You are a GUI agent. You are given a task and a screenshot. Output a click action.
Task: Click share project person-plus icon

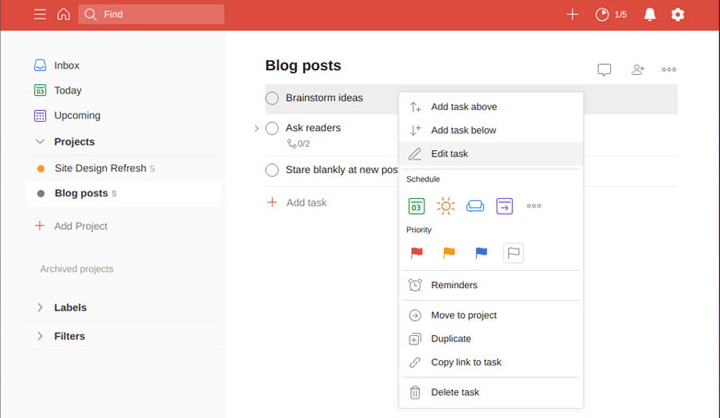[637, 69]
